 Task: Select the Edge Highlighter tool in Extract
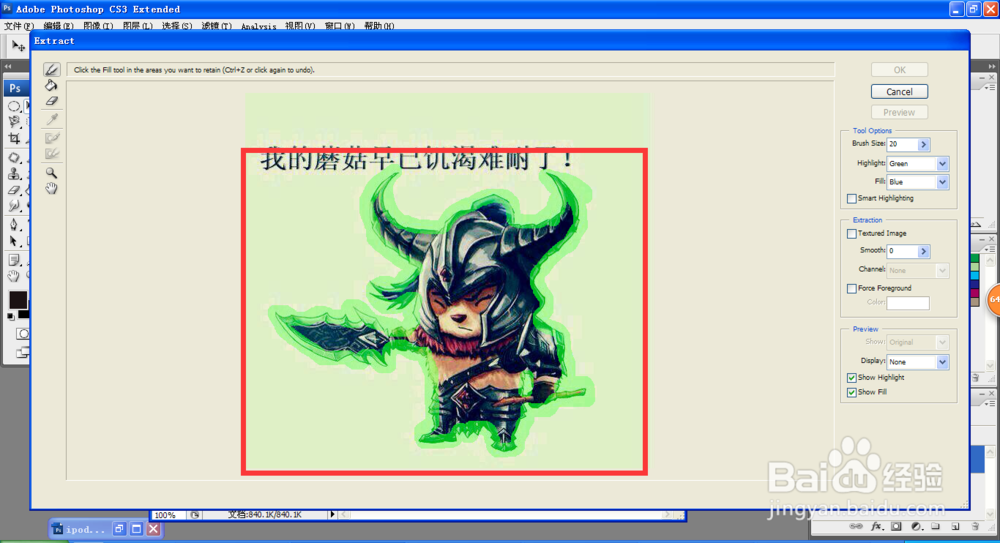tap(52, 70)
